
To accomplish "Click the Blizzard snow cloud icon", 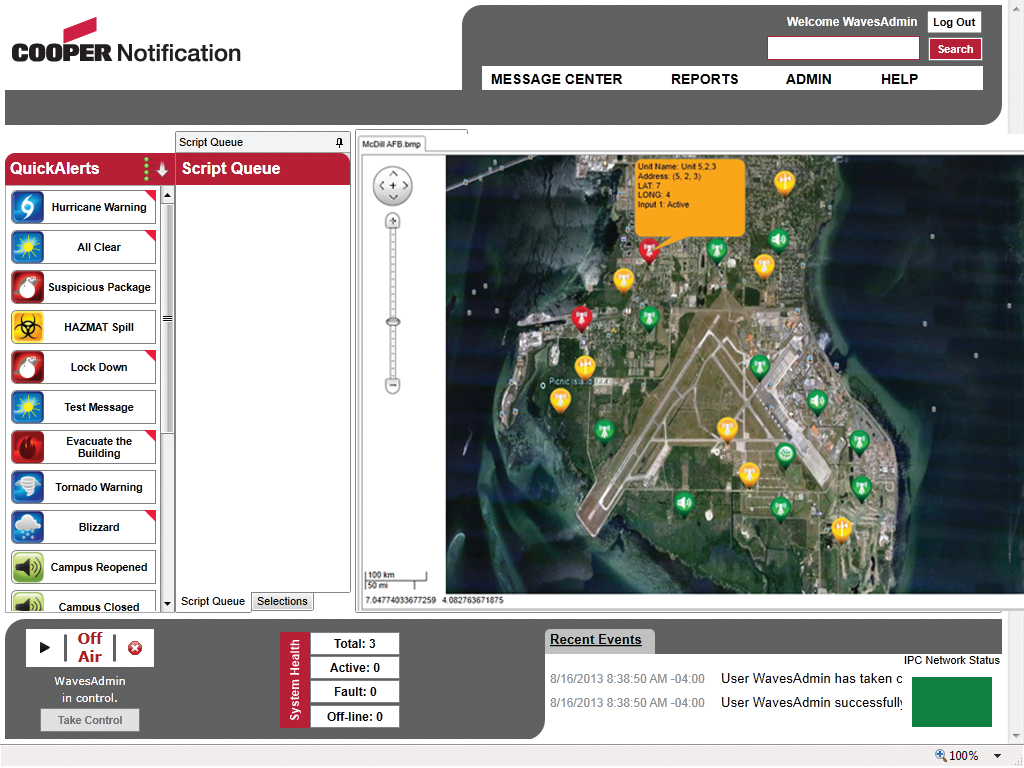I will point(27,527).
